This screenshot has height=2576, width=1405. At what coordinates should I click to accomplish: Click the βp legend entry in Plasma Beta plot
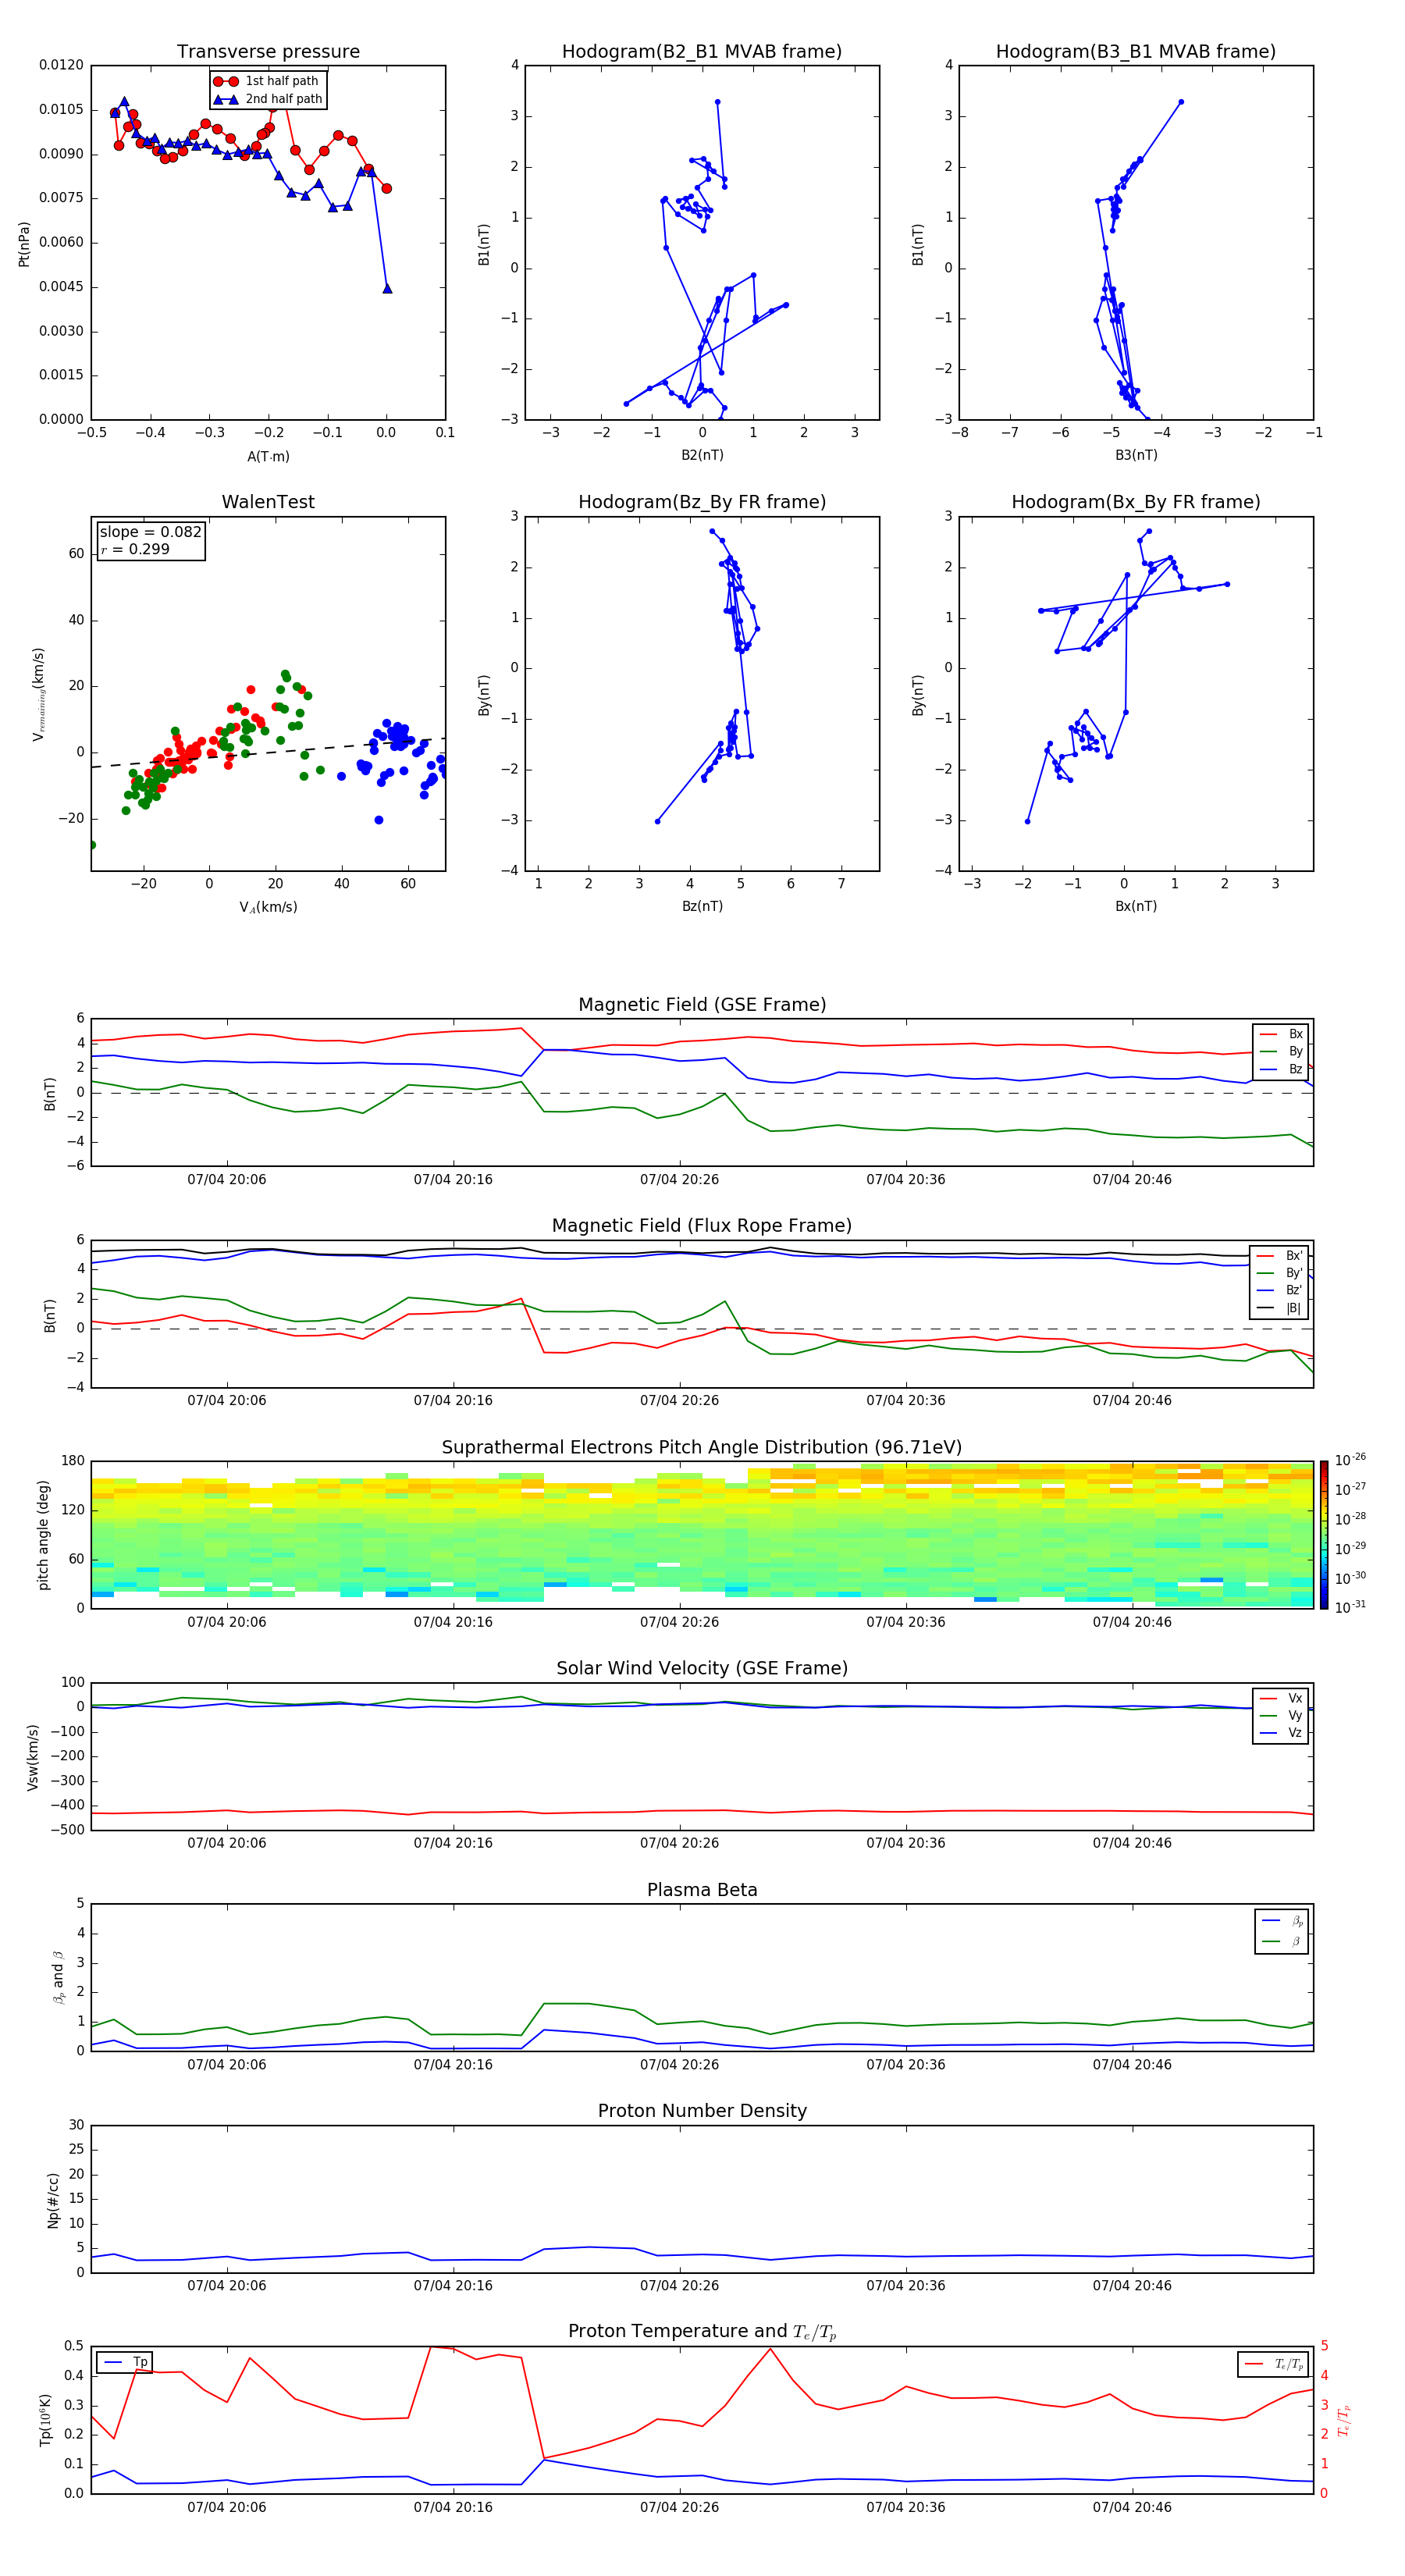1282,1921
